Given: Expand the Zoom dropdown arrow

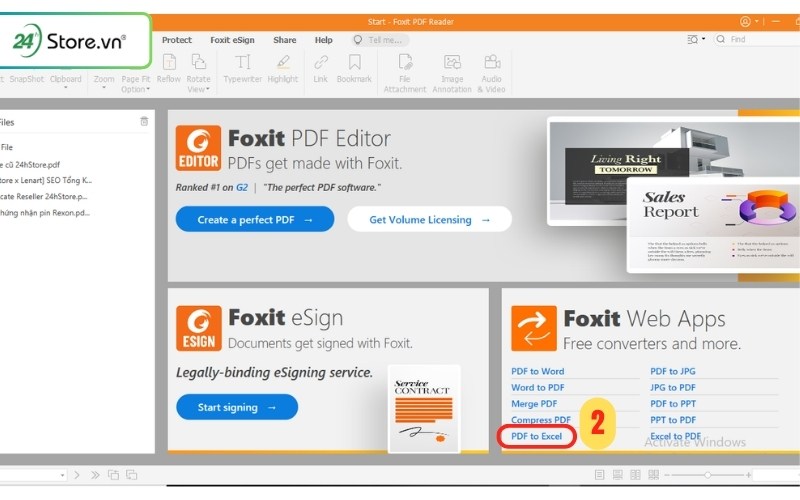Looking at the screenshot, I should 104,88.
